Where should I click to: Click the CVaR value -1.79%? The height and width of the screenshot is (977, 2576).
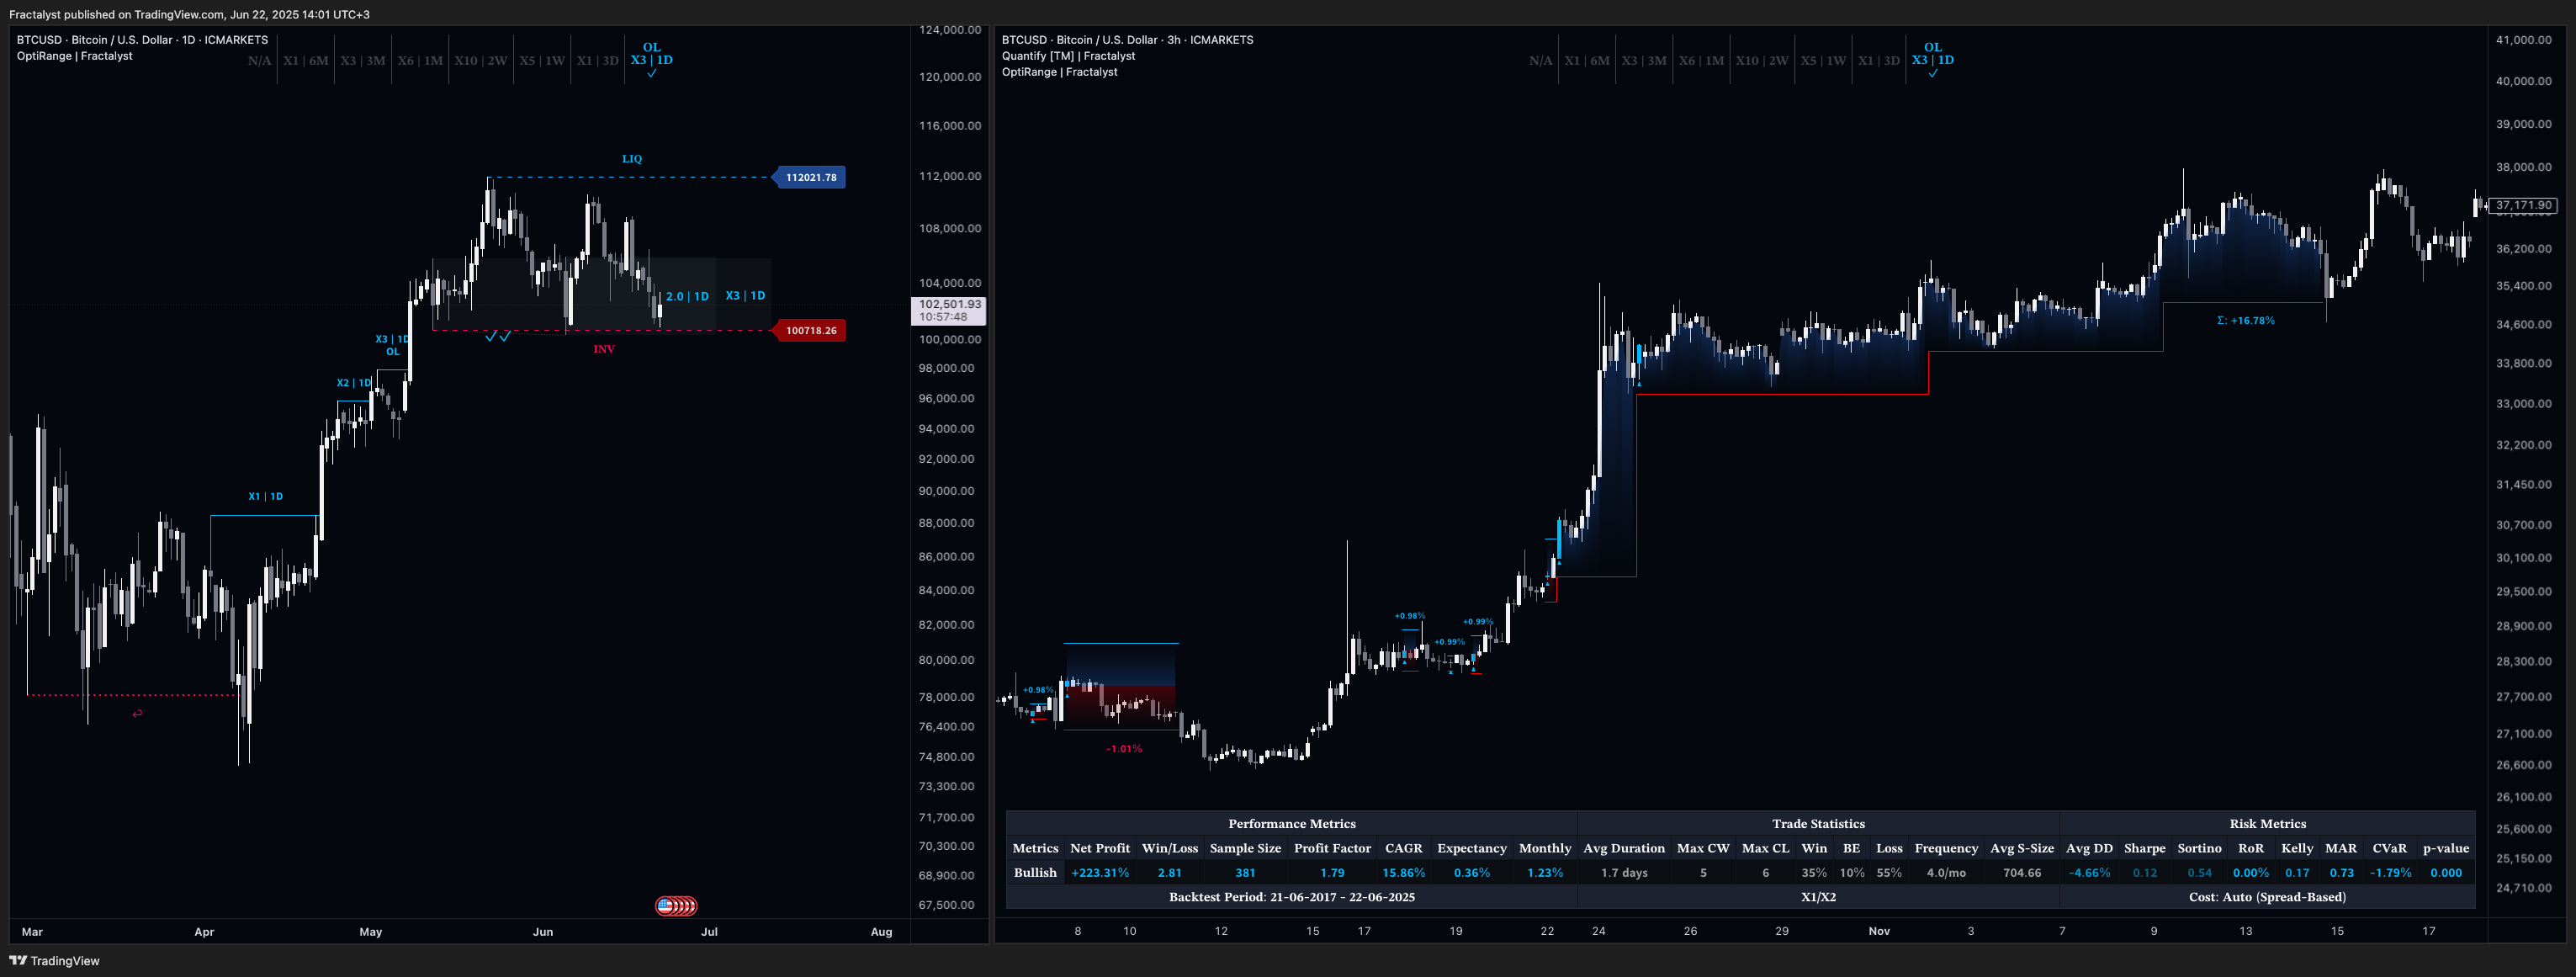2390,873
